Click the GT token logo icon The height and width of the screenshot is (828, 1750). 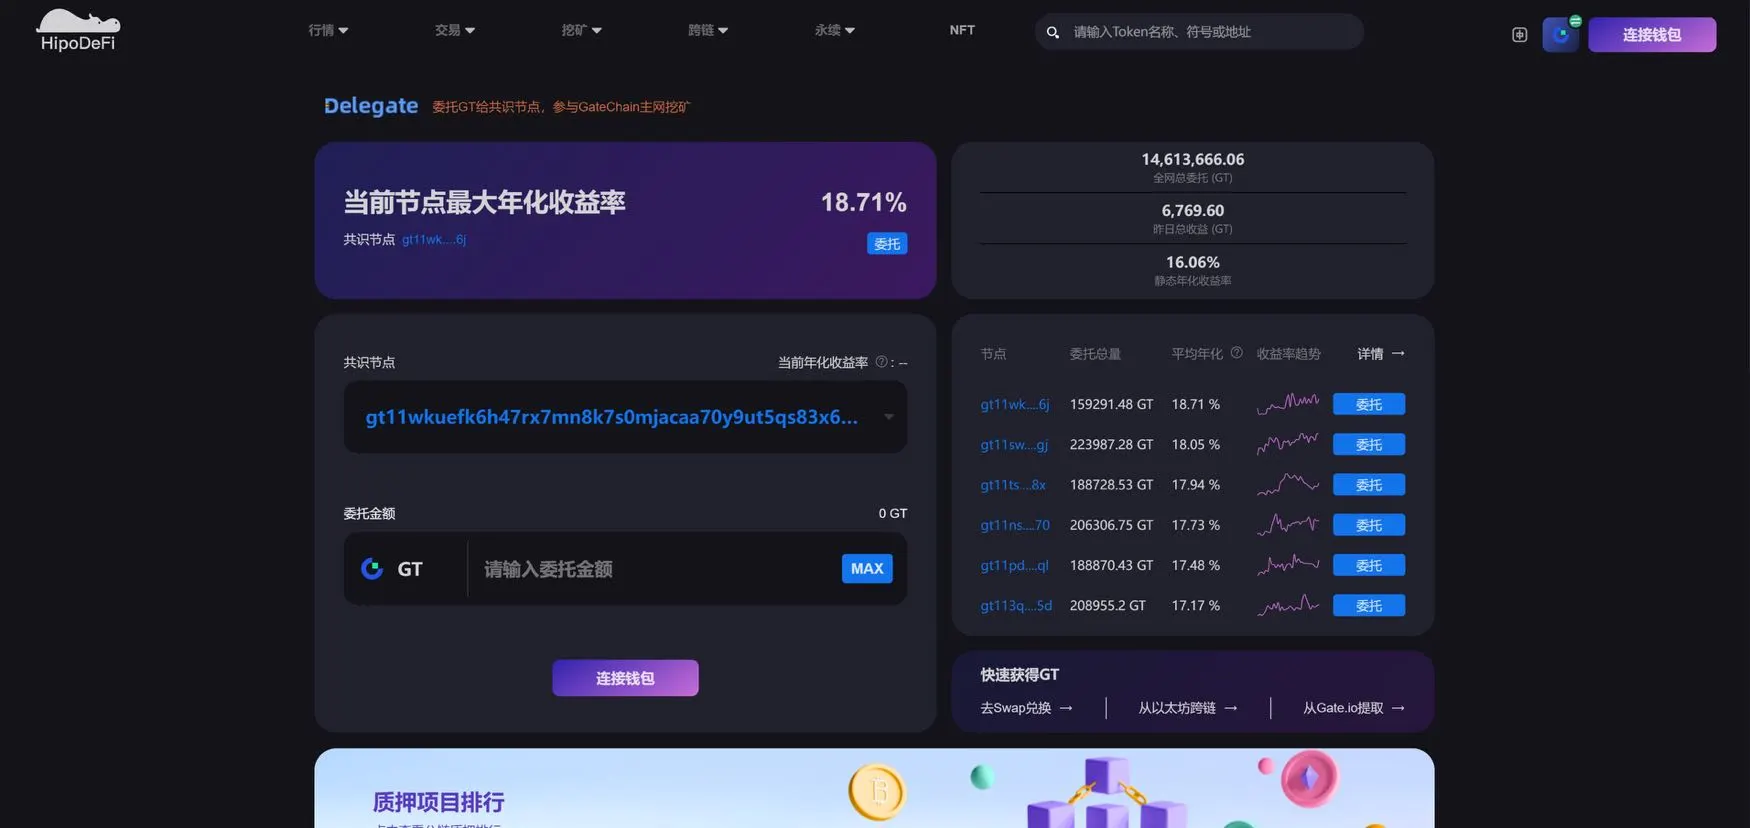pos(372,569)
